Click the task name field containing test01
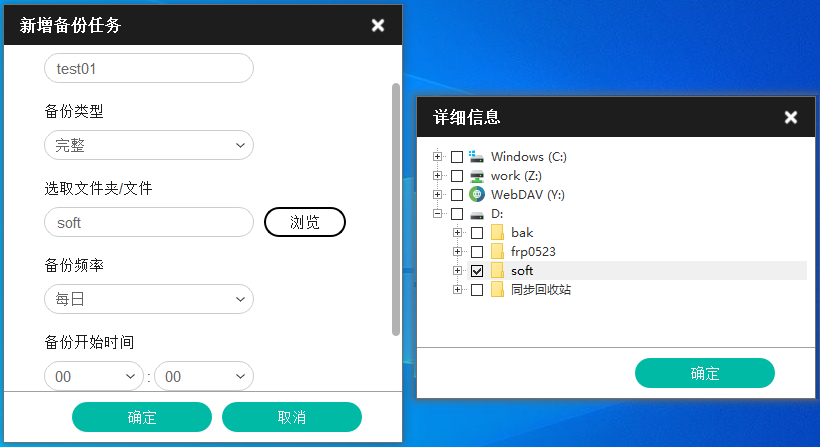The height and width of the screenshot is (447, 820). point(149,68)
